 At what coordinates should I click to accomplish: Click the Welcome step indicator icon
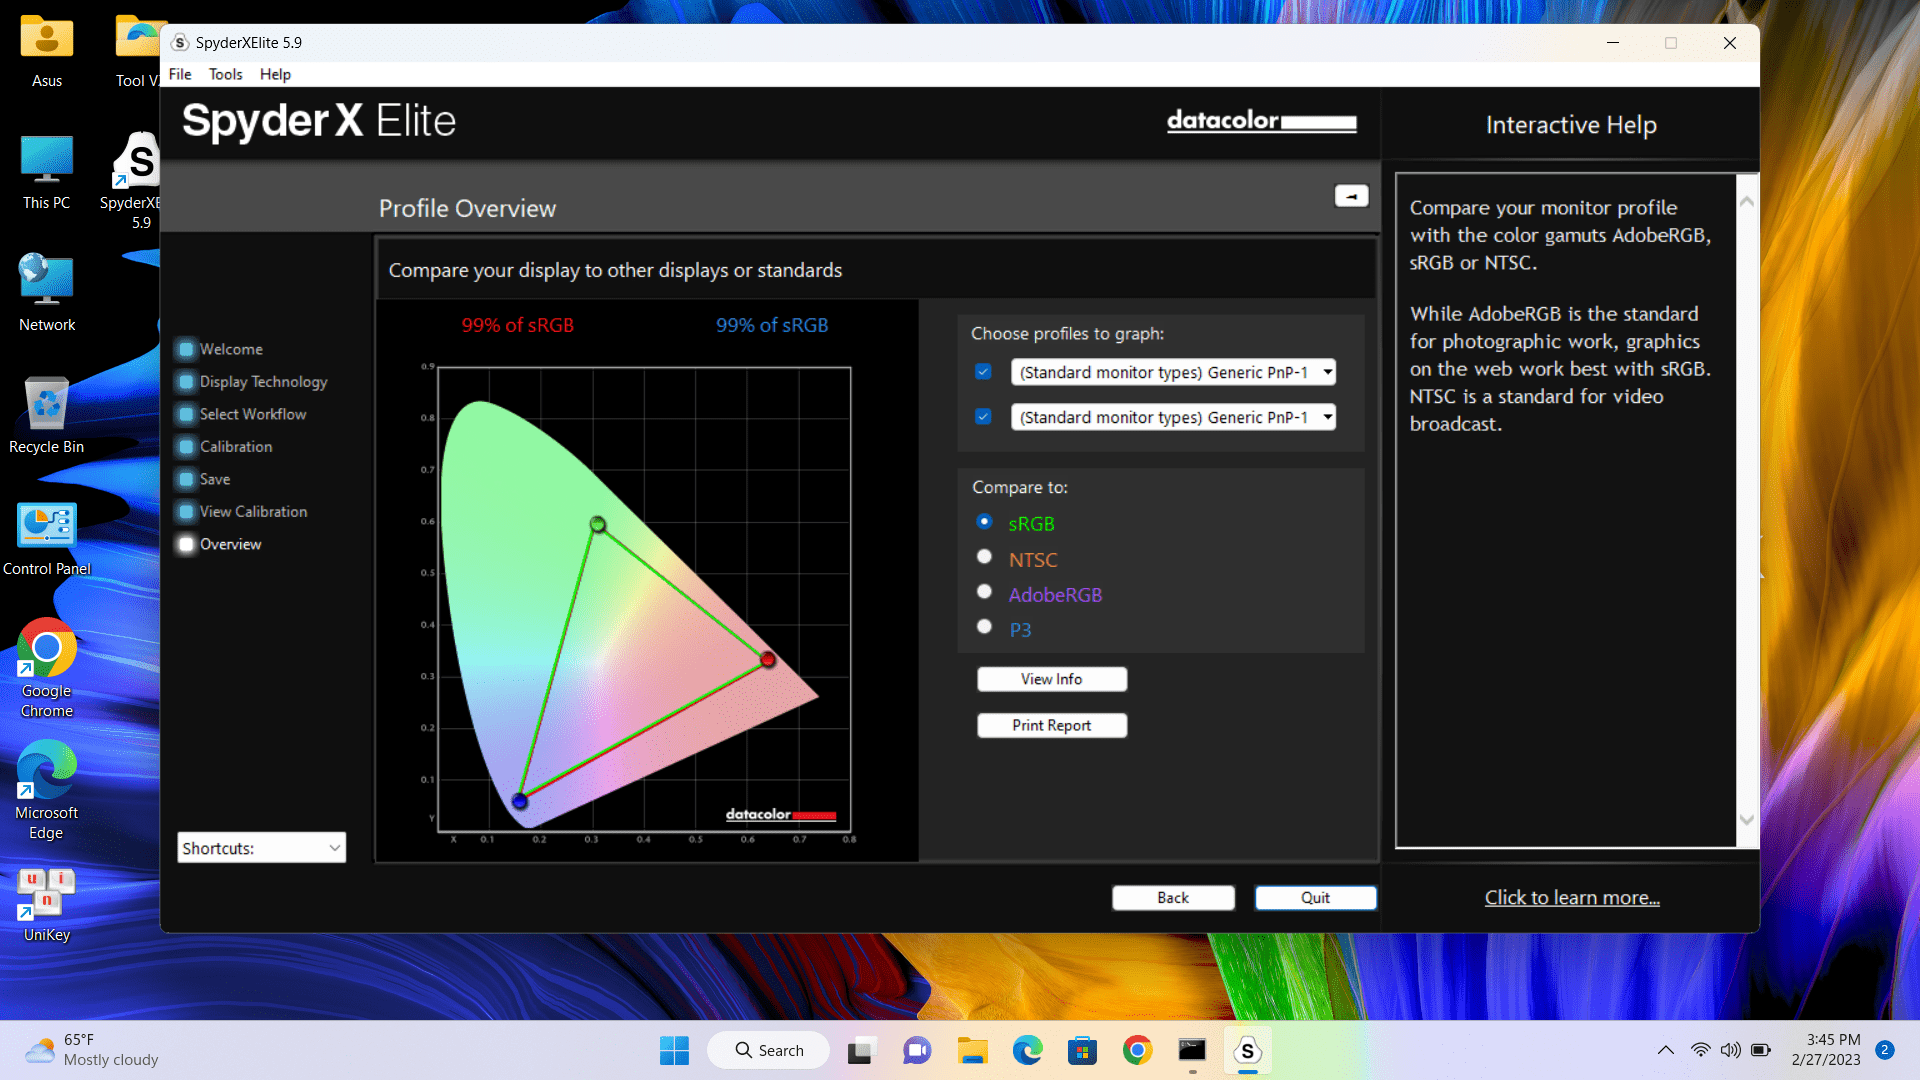click(186, 349)
